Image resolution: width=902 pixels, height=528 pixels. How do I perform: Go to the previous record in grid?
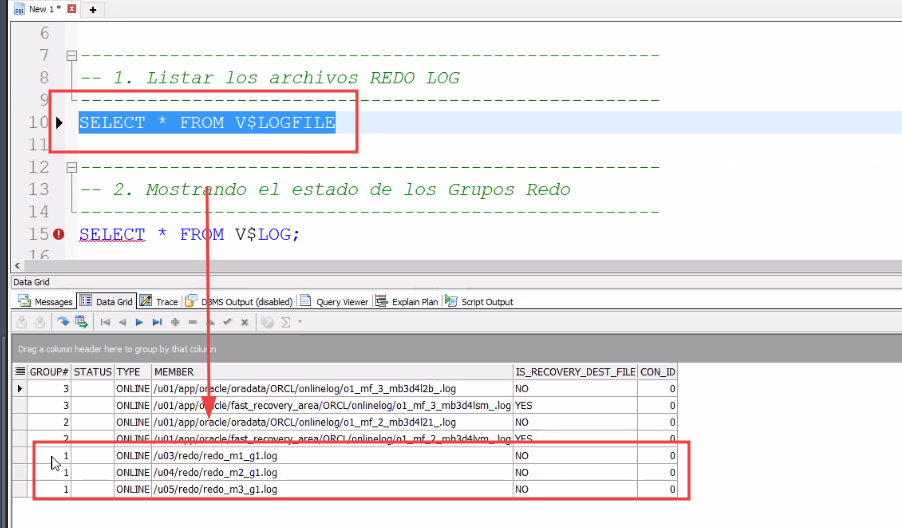pyautogui.click(x=123, y=322)
